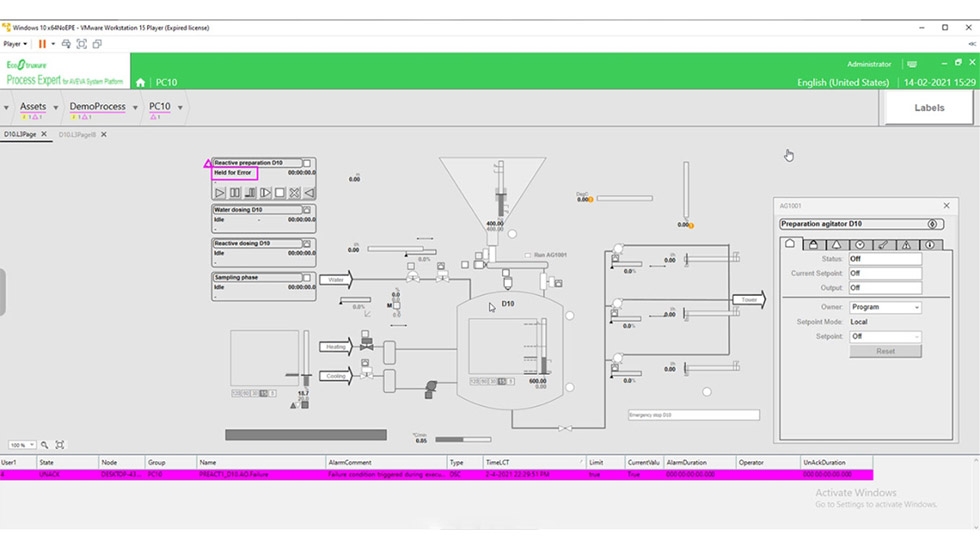Image resolution: width=980 pixels, height=560 pixels.
Task: Click the Stop square icon in the Reactive preparation panel
Action: point(280,193)
